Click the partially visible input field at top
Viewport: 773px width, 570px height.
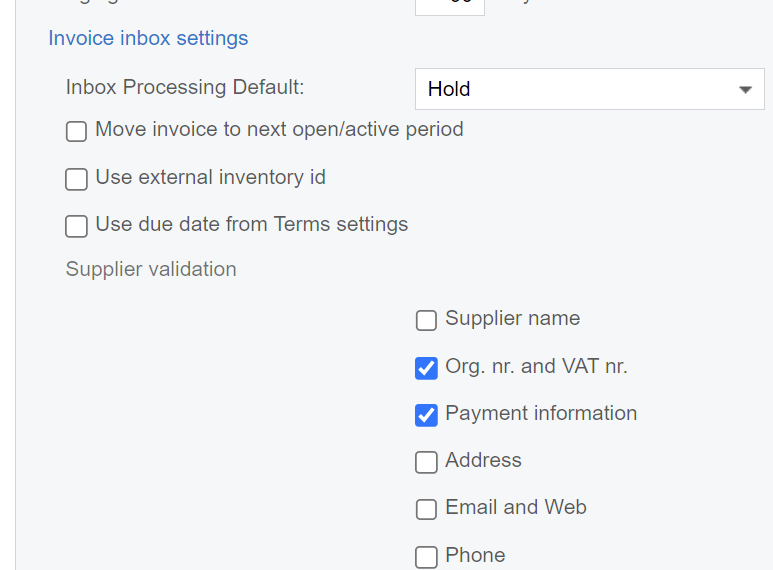pos(449,6)
